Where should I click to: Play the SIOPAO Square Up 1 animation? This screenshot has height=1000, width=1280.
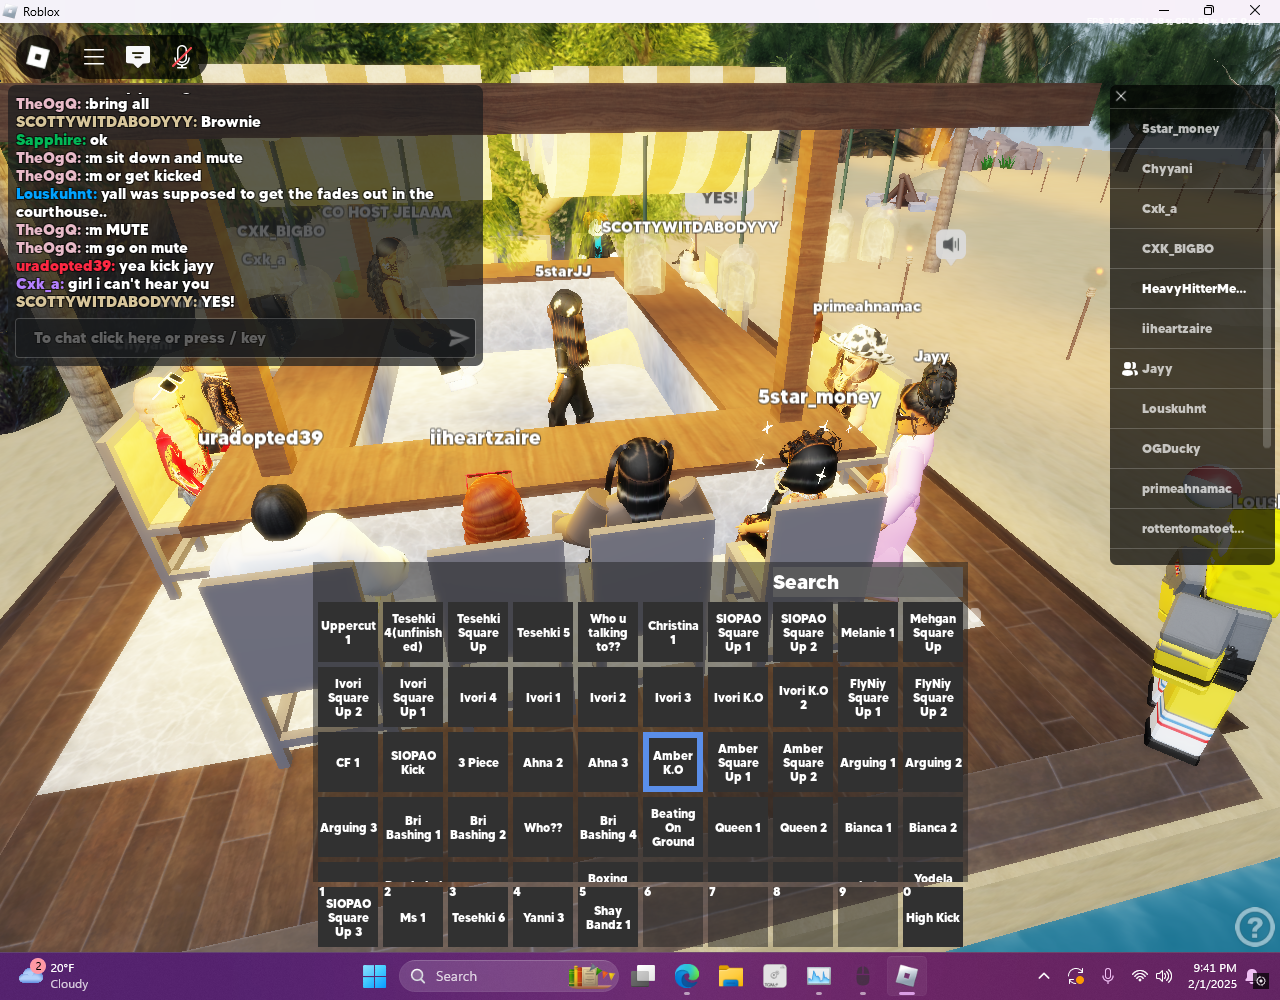[x=738, y=632]
